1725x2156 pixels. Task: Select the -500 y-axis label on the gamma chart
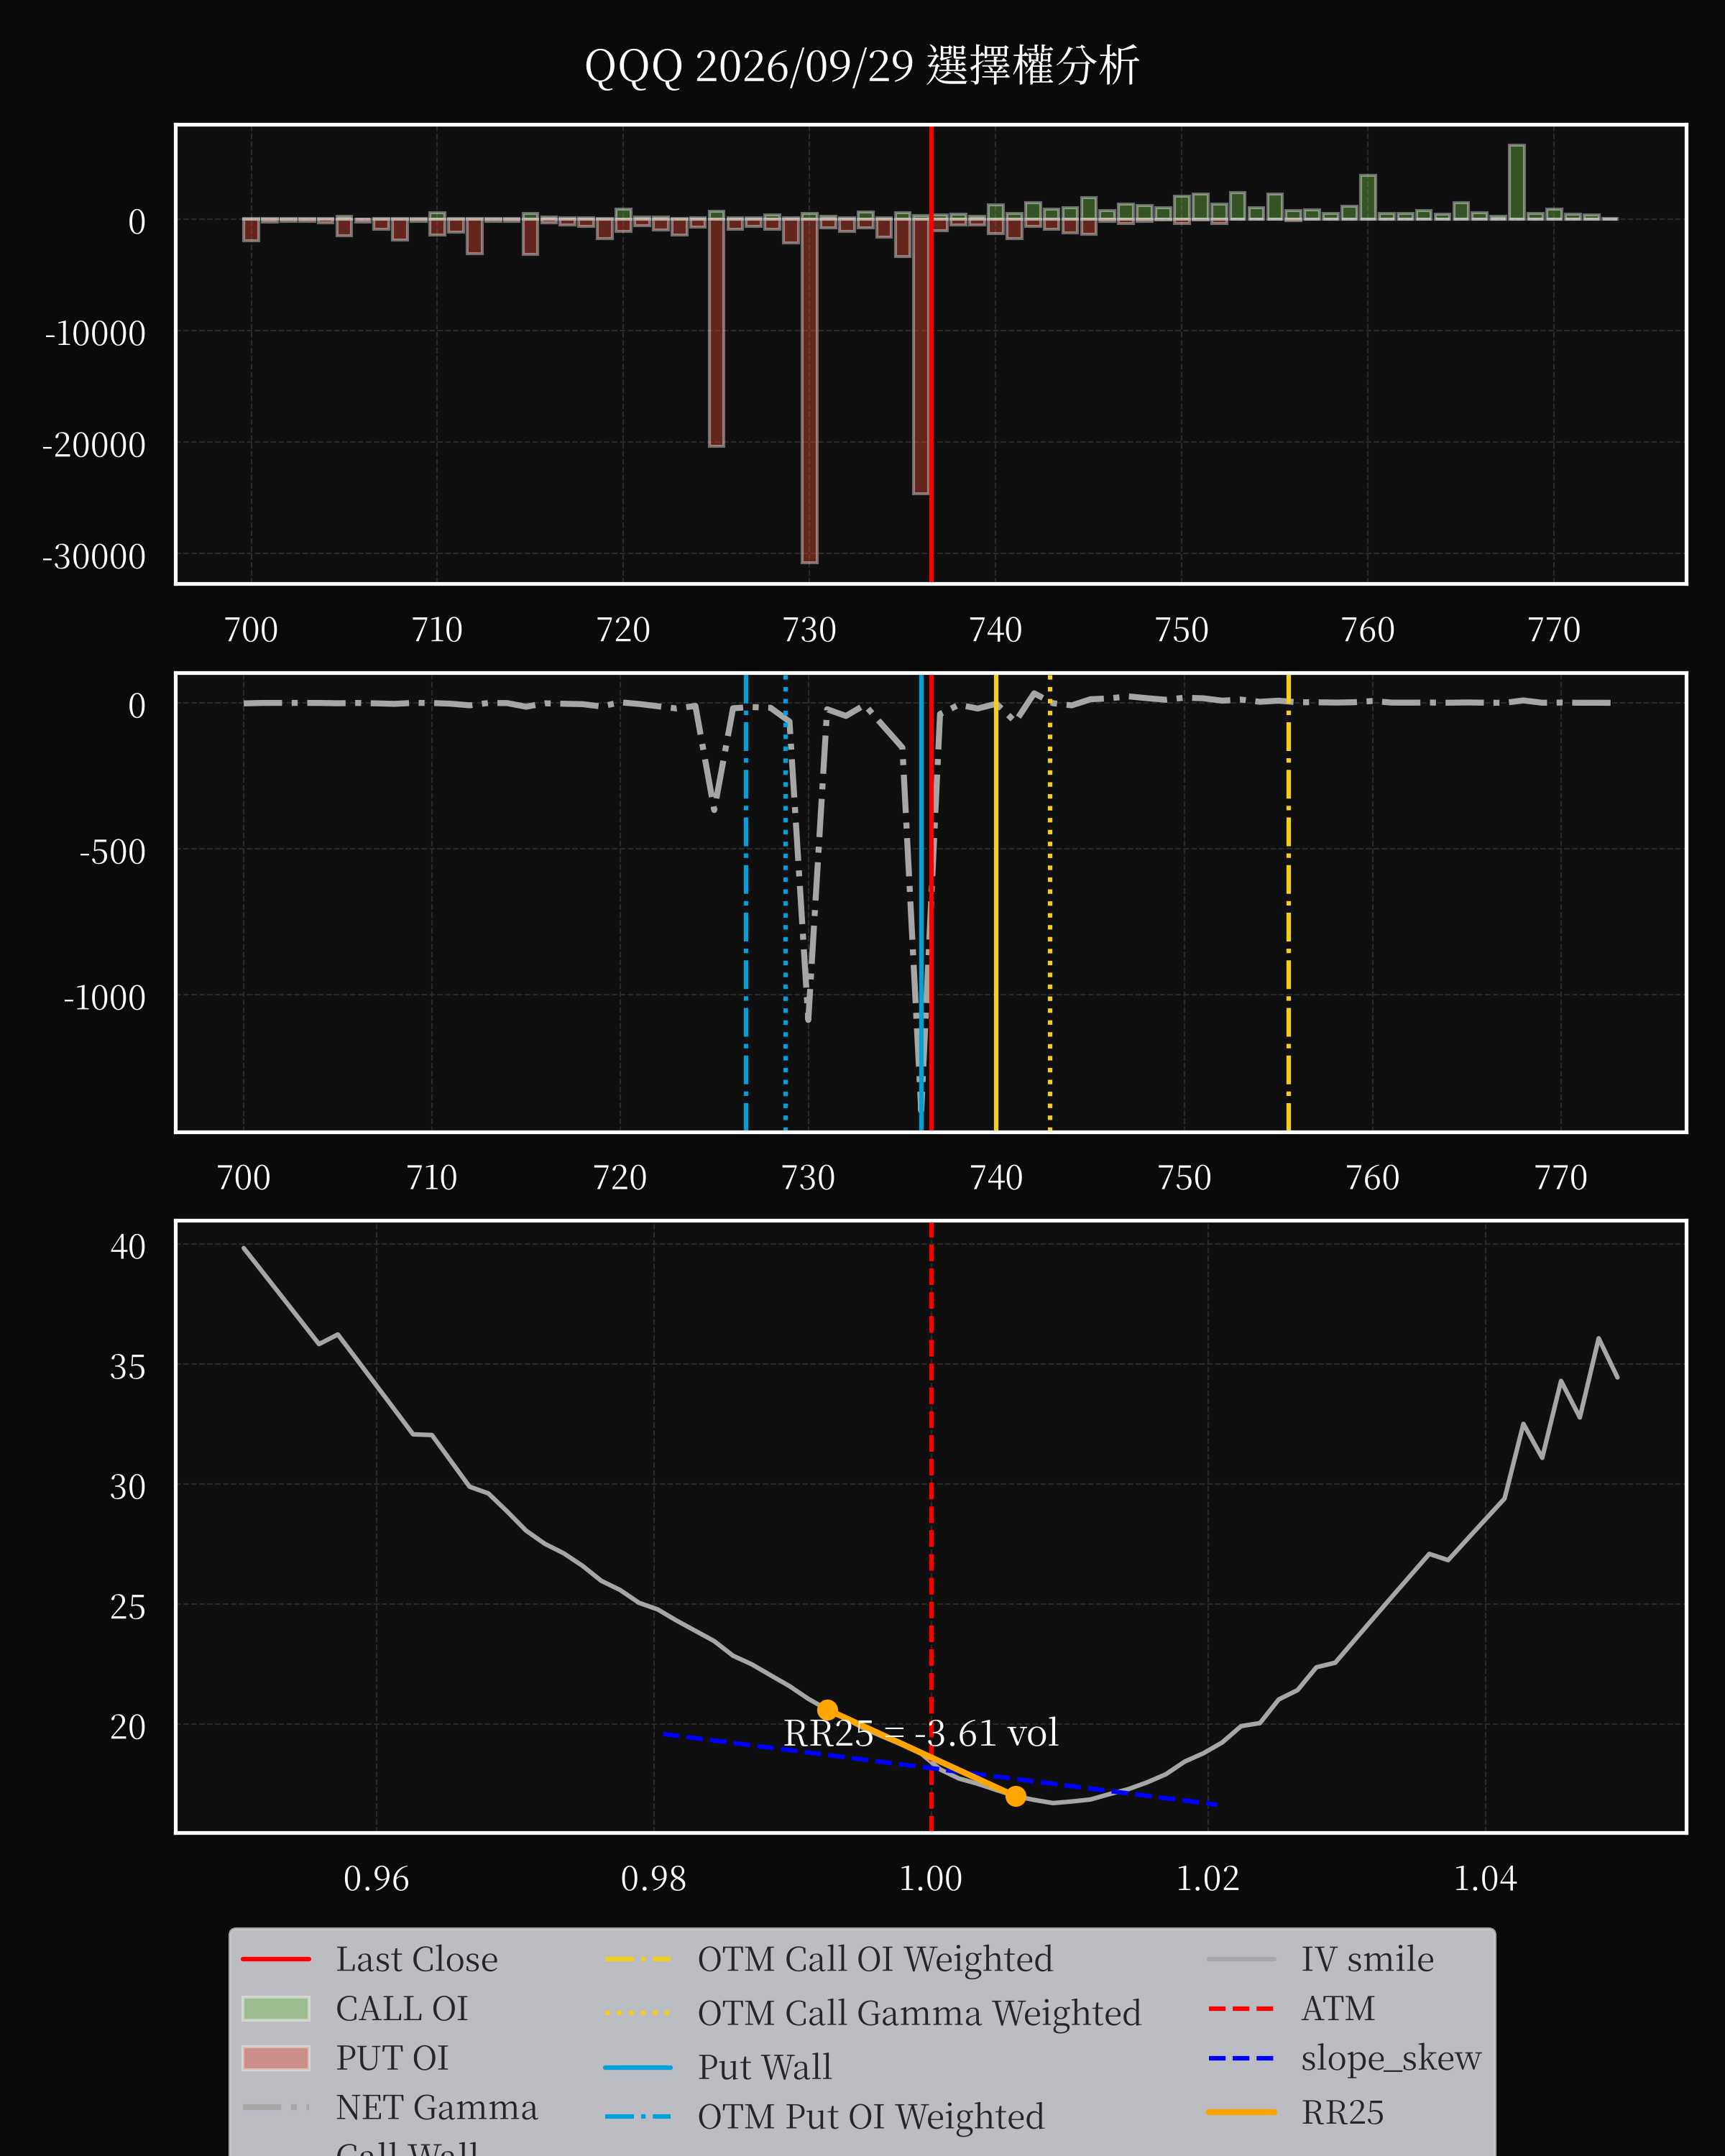click(x=112, y=852)
